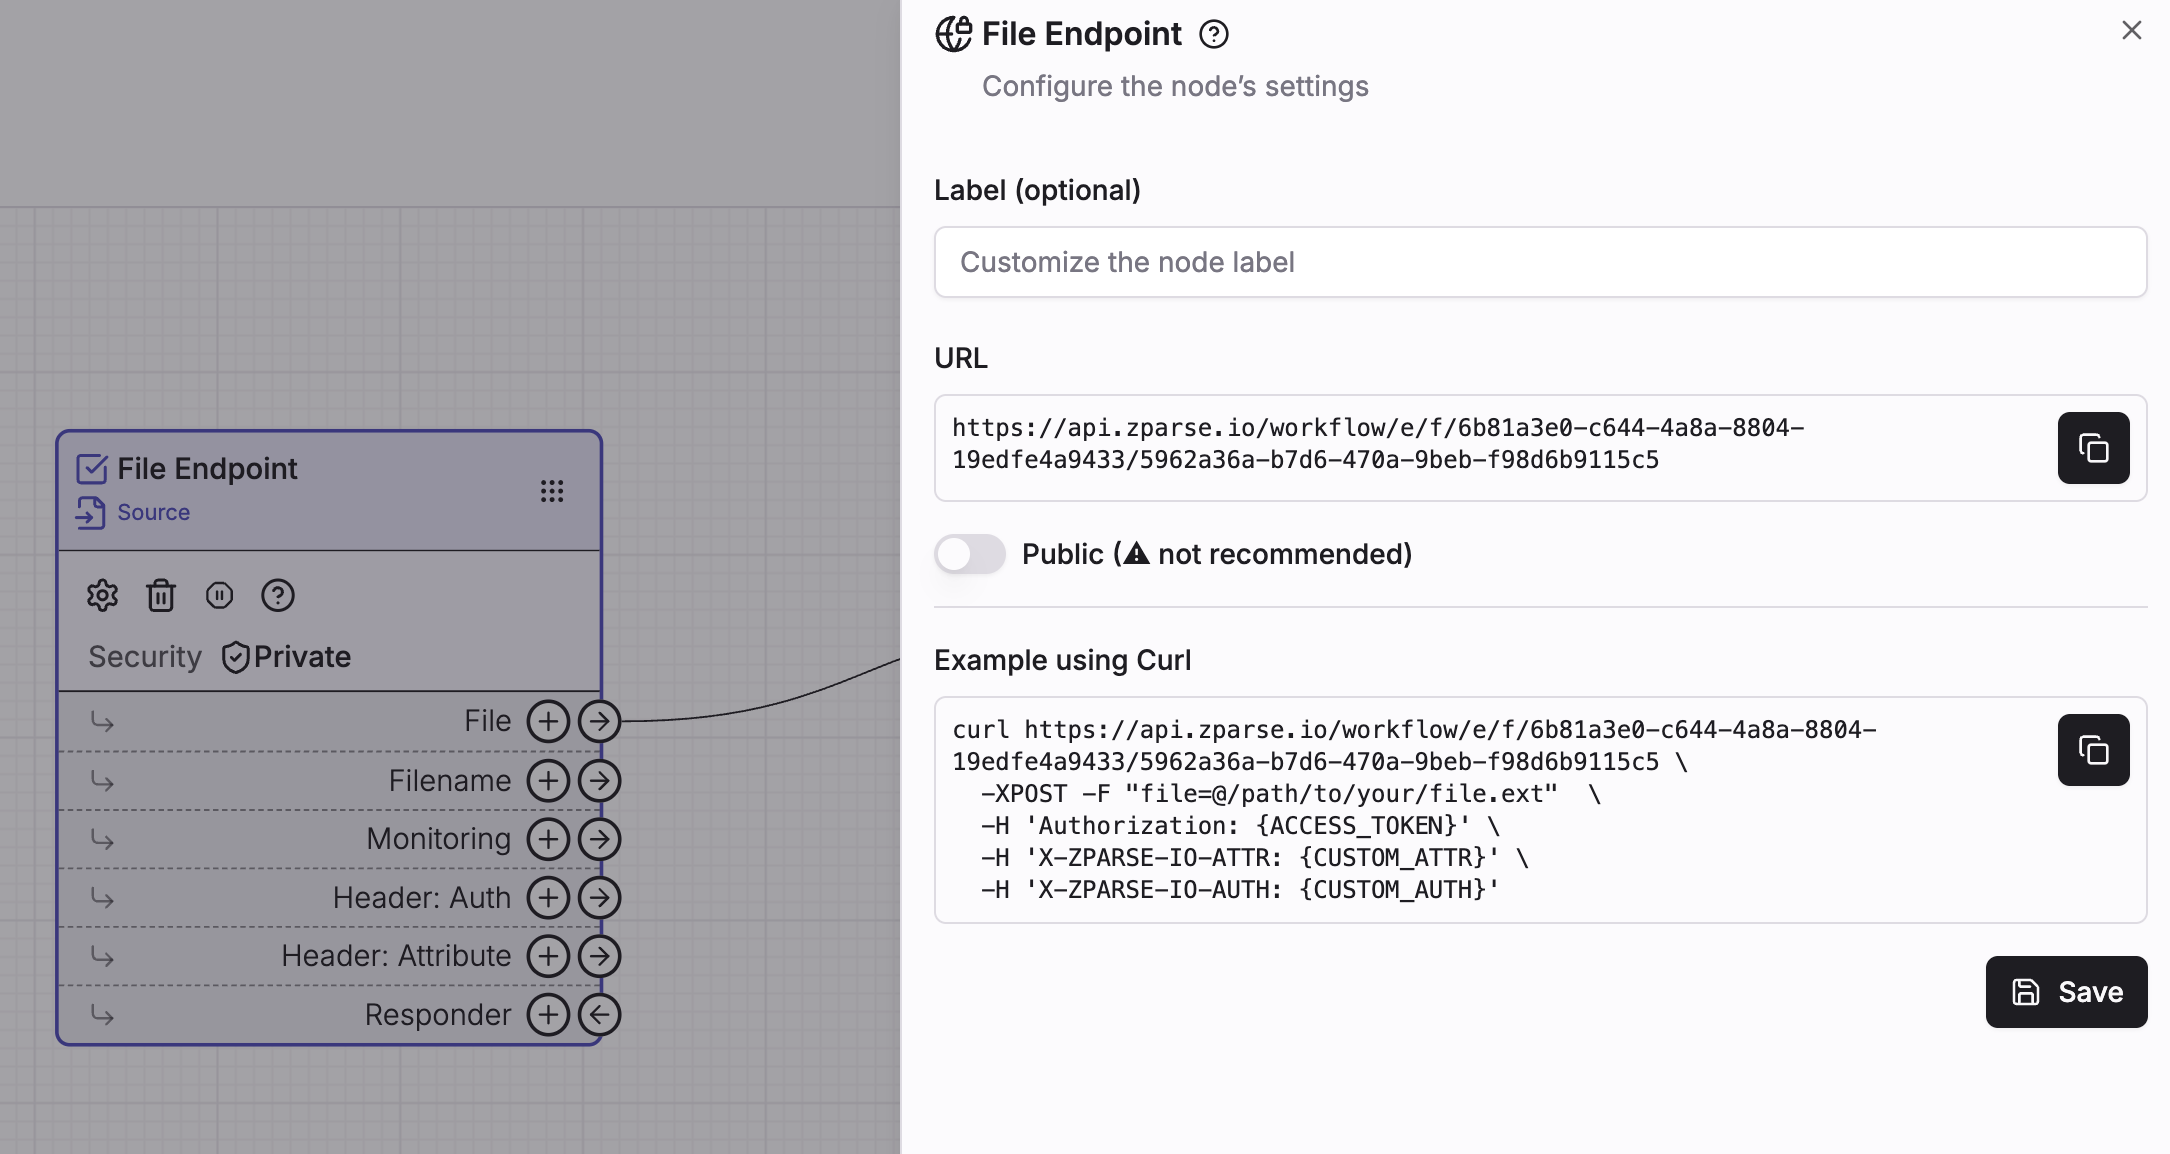
Task: Click the URL text starting https://api.zparse.io
Action: tap(1378, 444)
